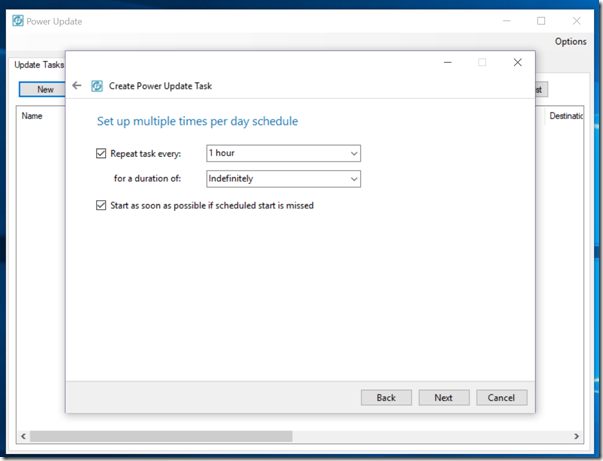
Task: Click the horizontal scrollbar thumb
Action: [161, 436]
